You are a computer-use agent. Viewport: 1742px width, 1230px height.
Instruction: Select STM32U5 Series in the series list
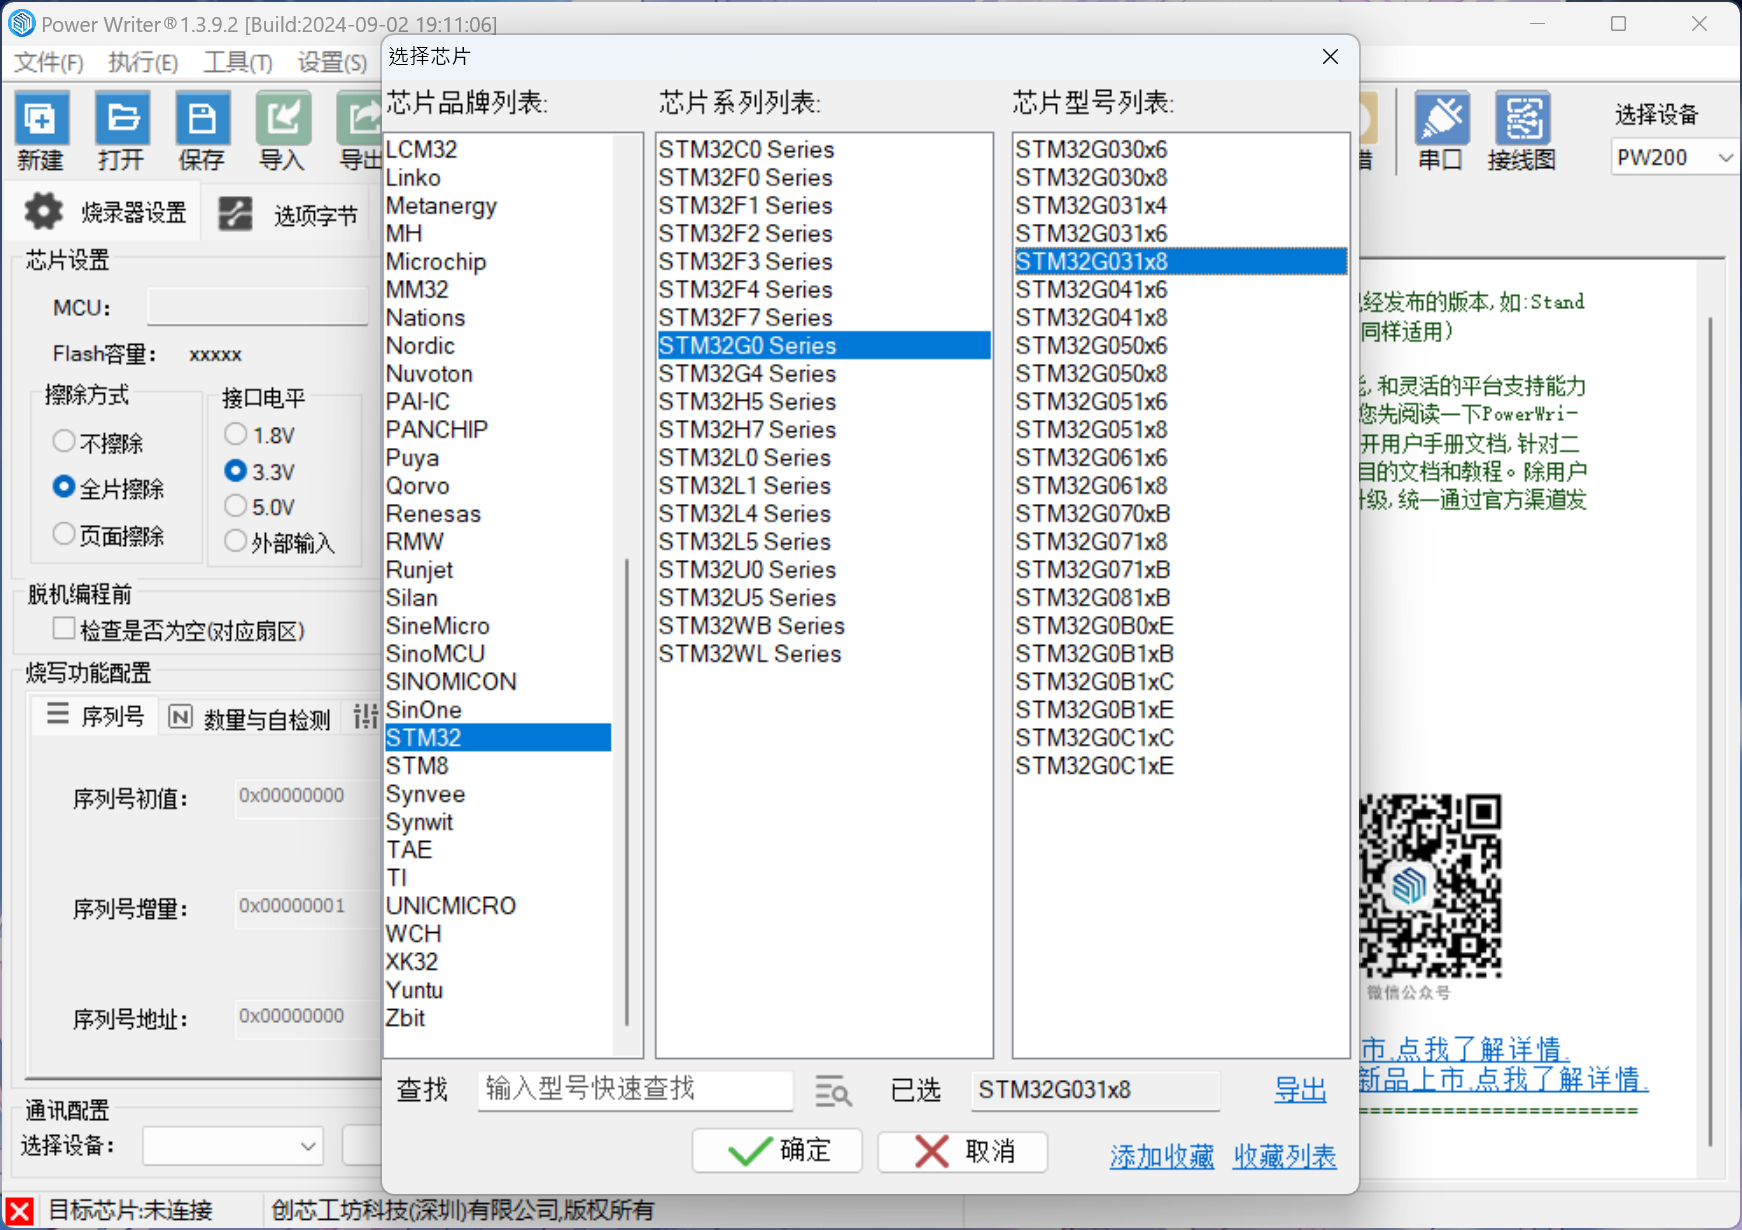824,598
